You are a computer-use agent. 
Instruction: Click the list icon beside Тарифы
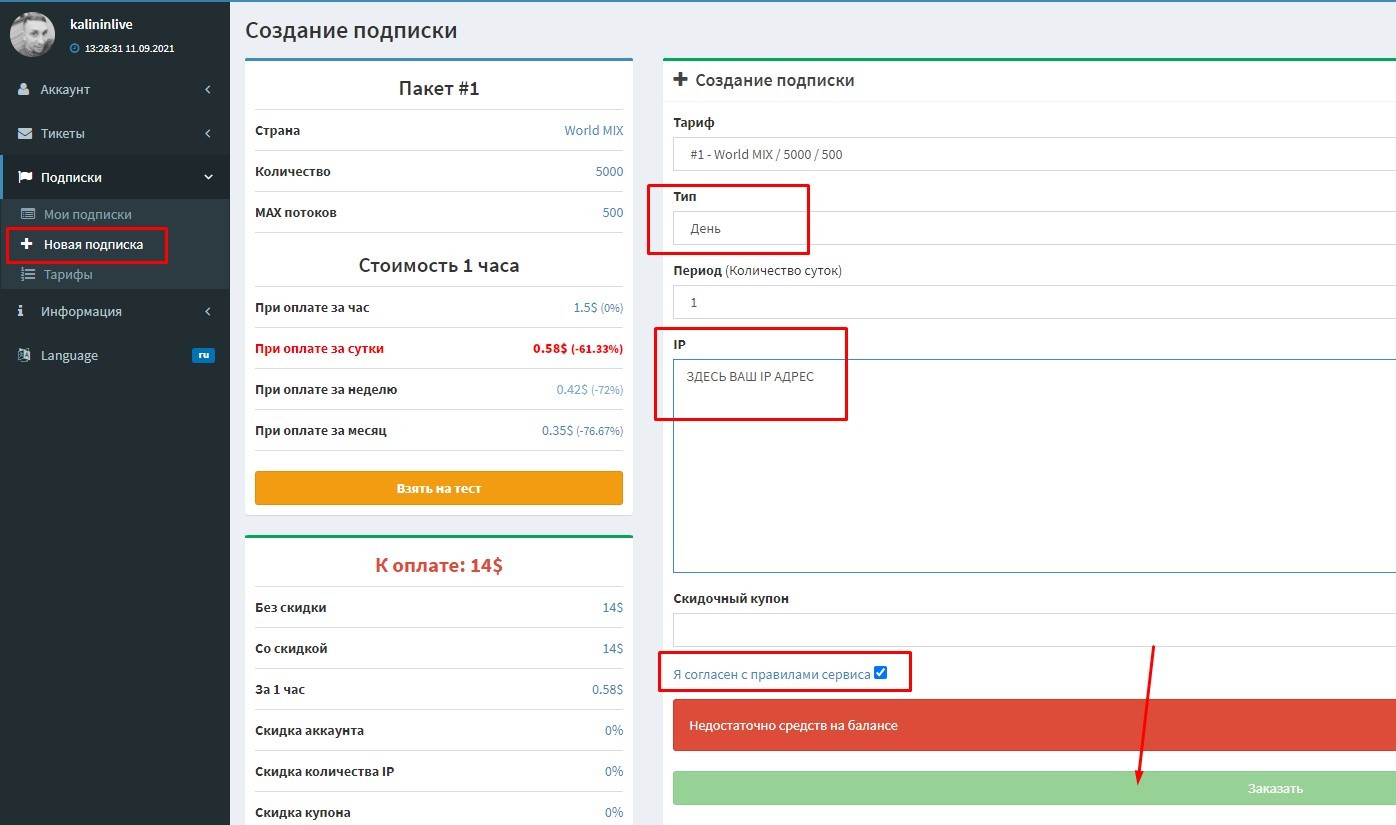(28, 274)
